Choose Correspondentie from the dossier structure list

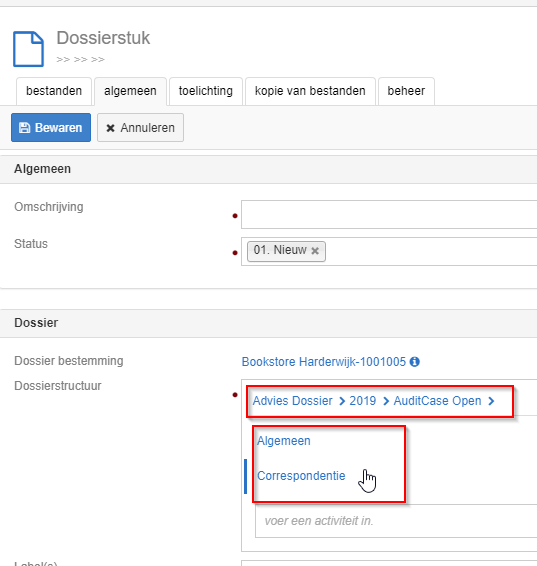(x=301, y=476)
